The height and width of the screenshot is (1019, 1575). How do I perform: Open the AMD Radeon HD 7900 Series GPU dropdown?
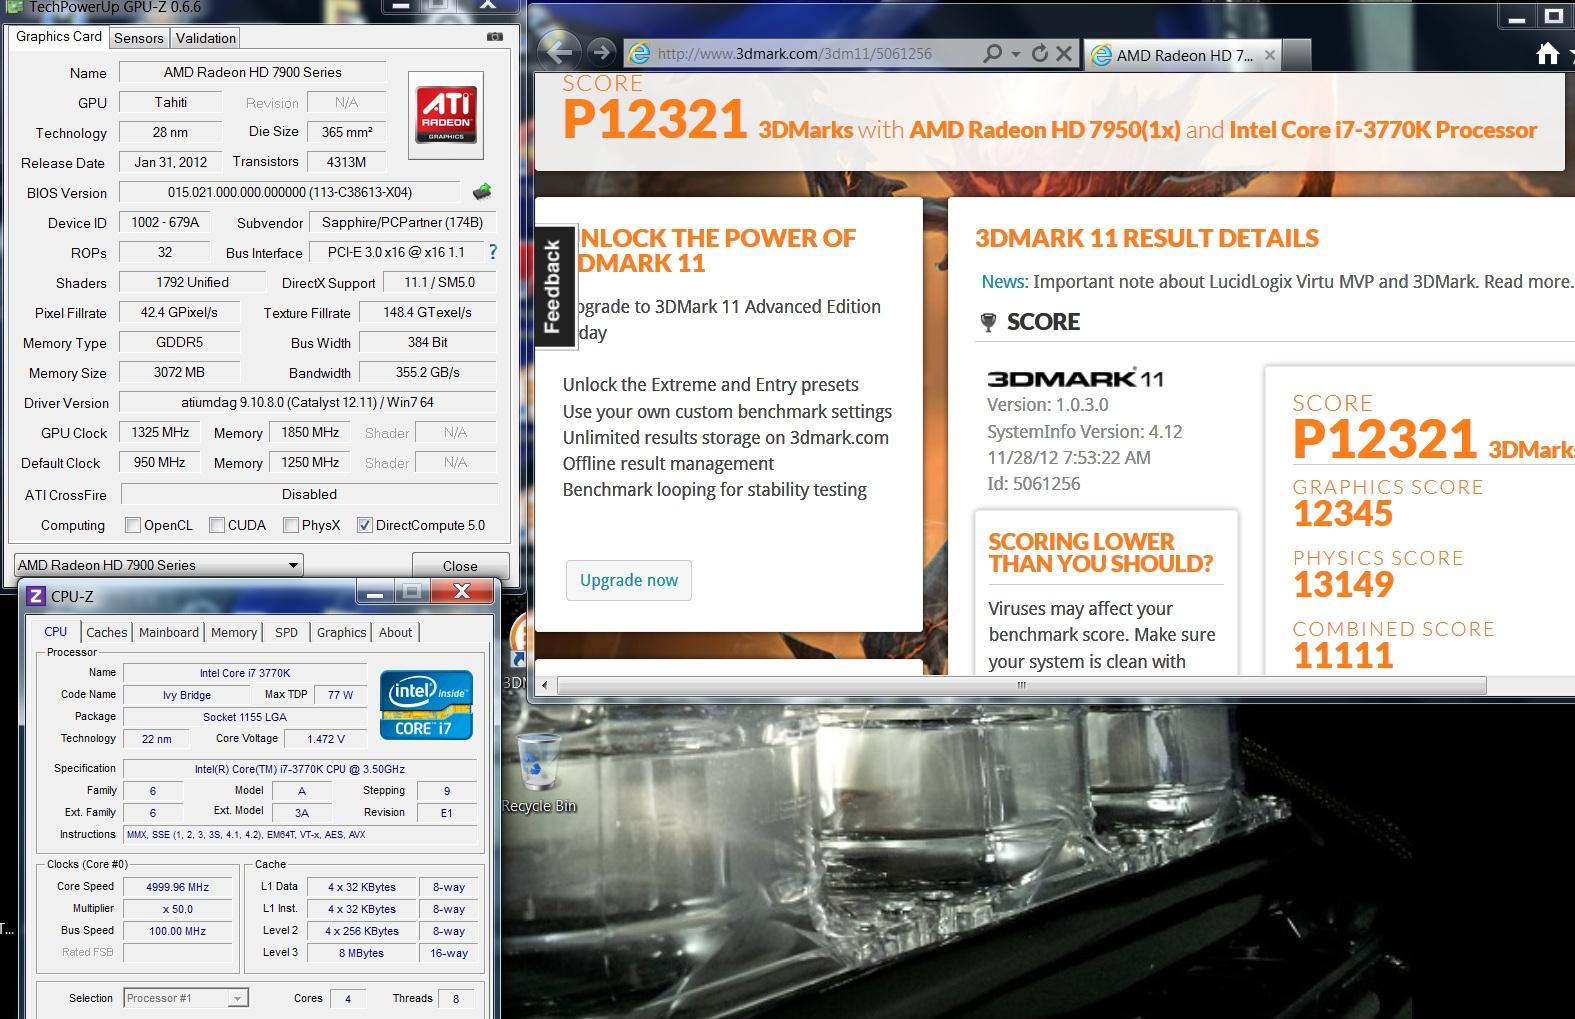(x=158, y=565)
